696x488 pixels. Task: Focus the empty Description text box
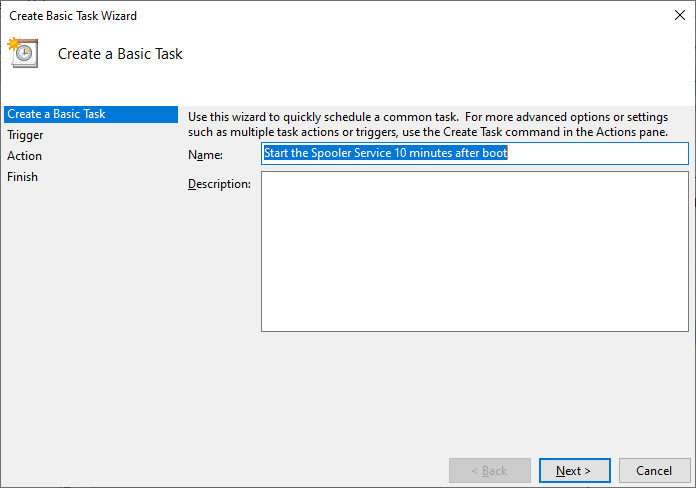point(475,251)
